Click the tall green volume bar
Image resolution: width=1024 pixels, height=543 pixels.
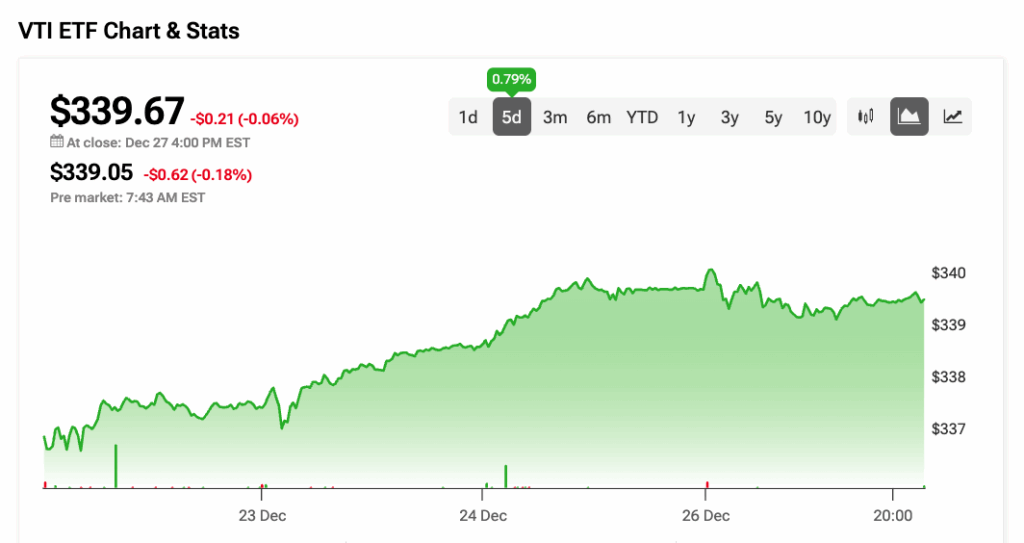[116, 466]
